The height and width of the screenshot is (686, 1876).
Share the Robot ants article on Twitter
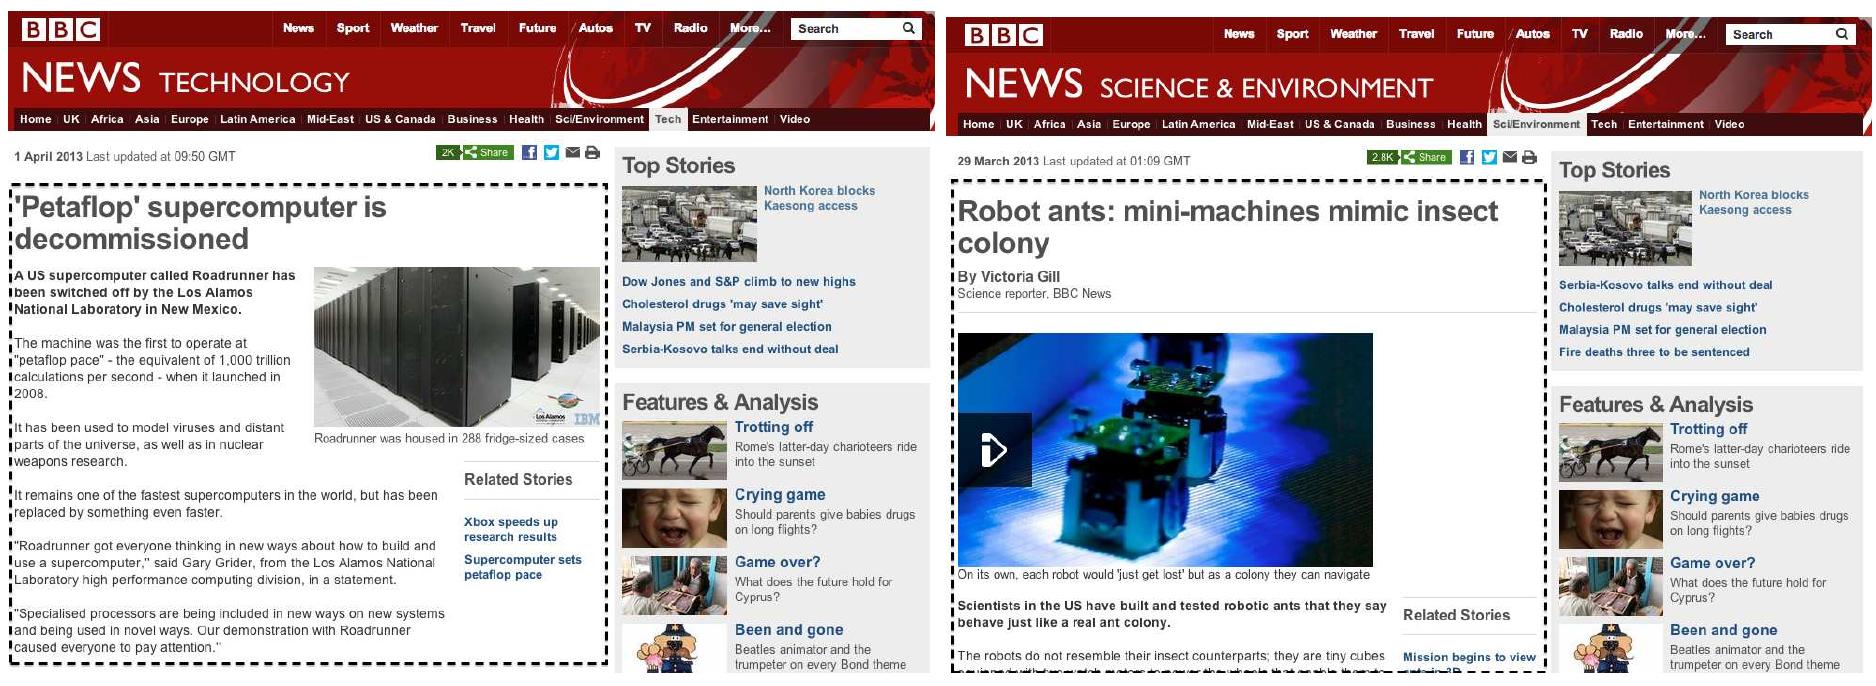click(1489, 157)
